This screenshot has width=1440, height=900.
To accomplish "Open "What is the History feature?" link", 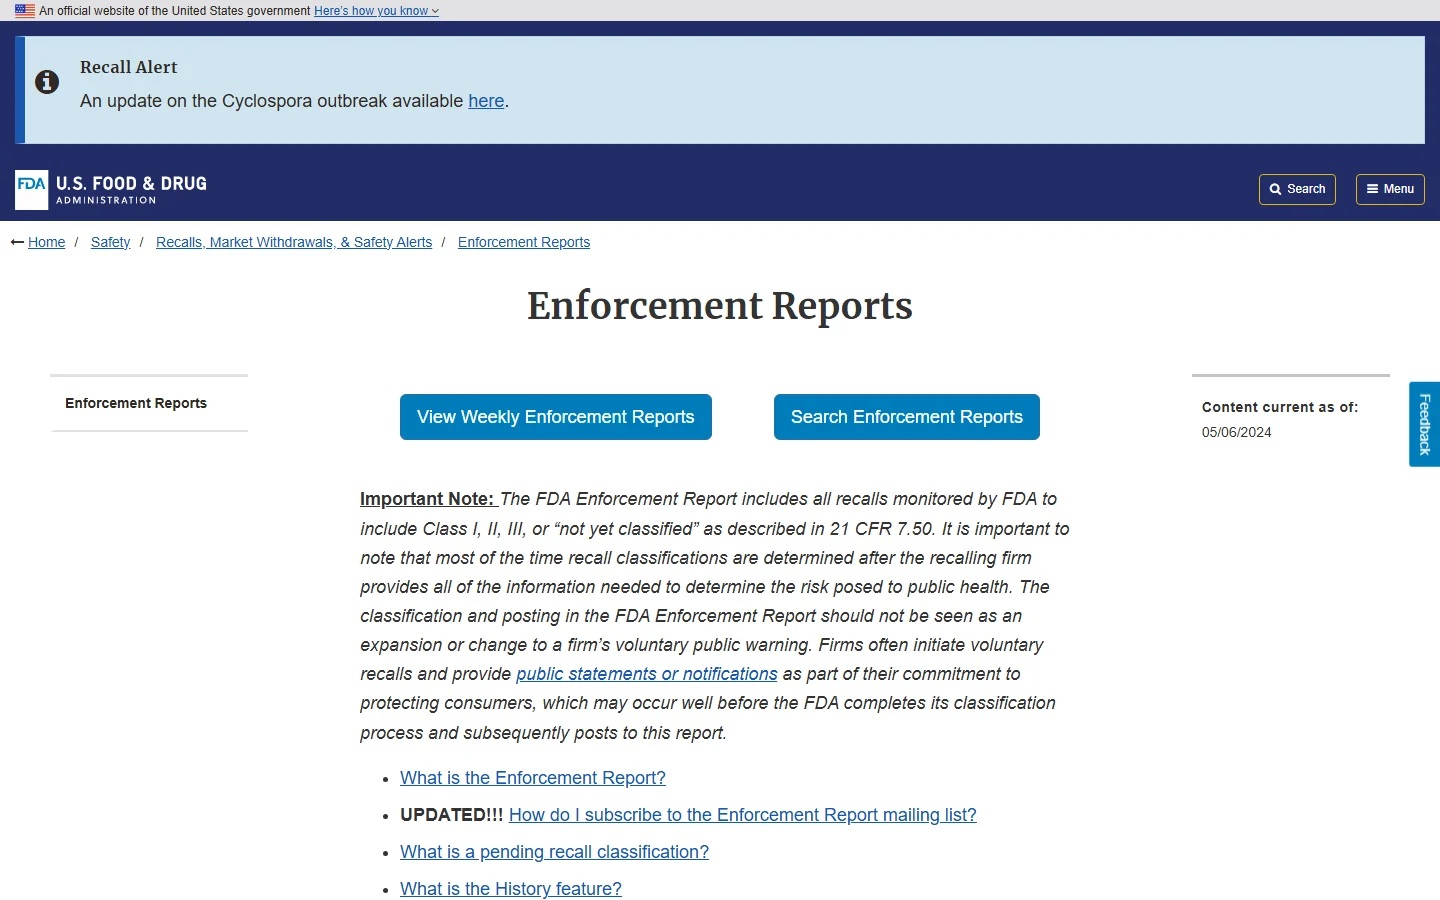I will [511, 889].
